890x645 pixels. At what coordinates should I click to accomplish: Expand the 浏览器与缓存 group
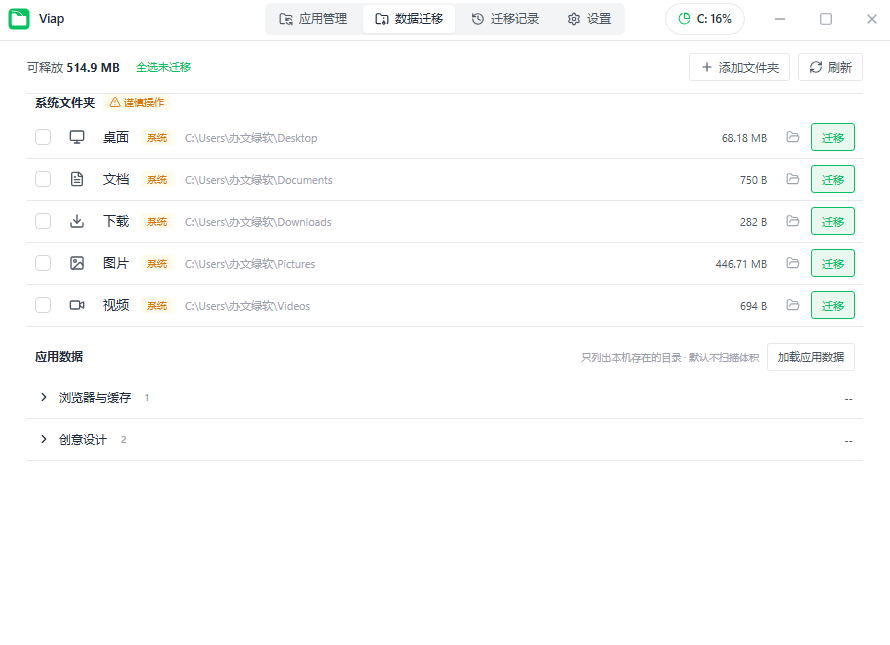[x=44, y=397]
